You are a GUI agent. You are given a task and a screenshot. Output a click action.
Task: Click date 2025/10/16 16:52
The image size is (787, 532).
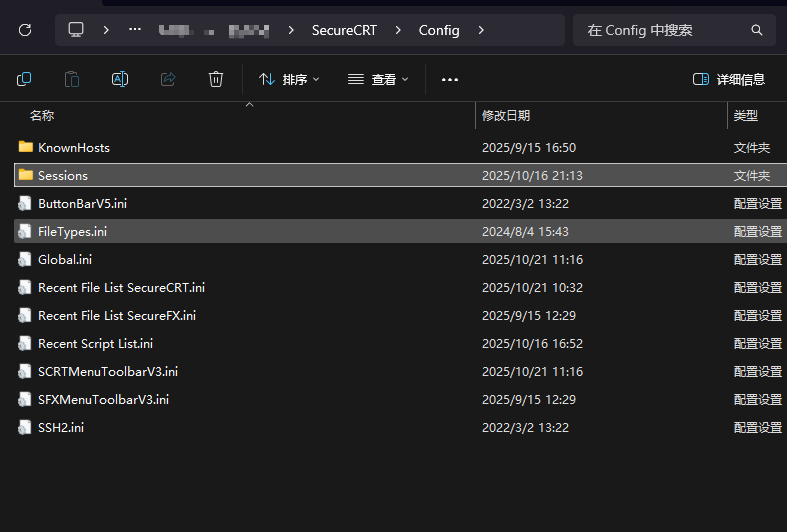tap(532, 344)
